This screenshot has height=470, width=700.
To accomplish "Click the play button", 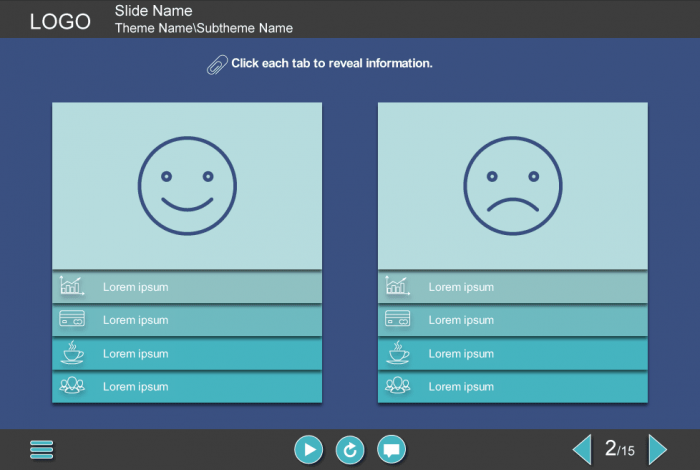I will [x=308, y=449].
